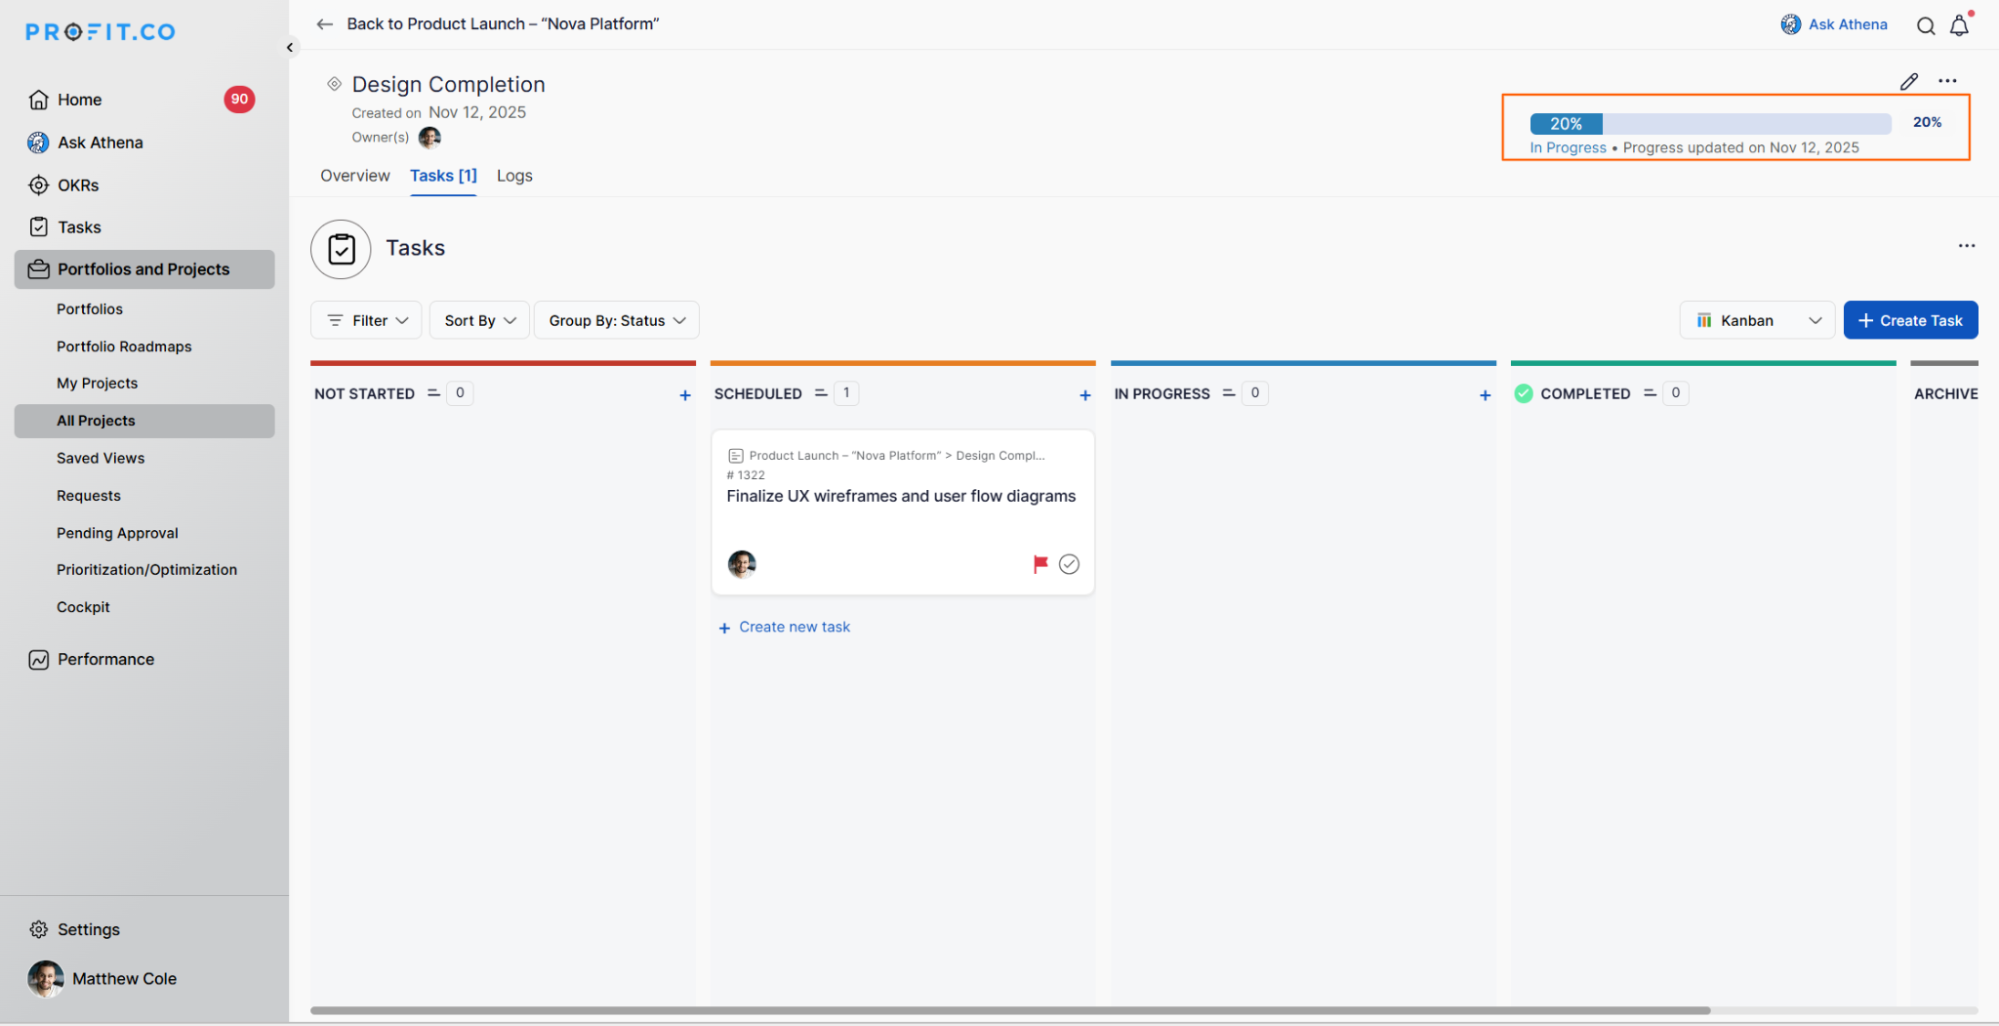
Task: Open the search magnifier
Action: (x=1925, y=26)
